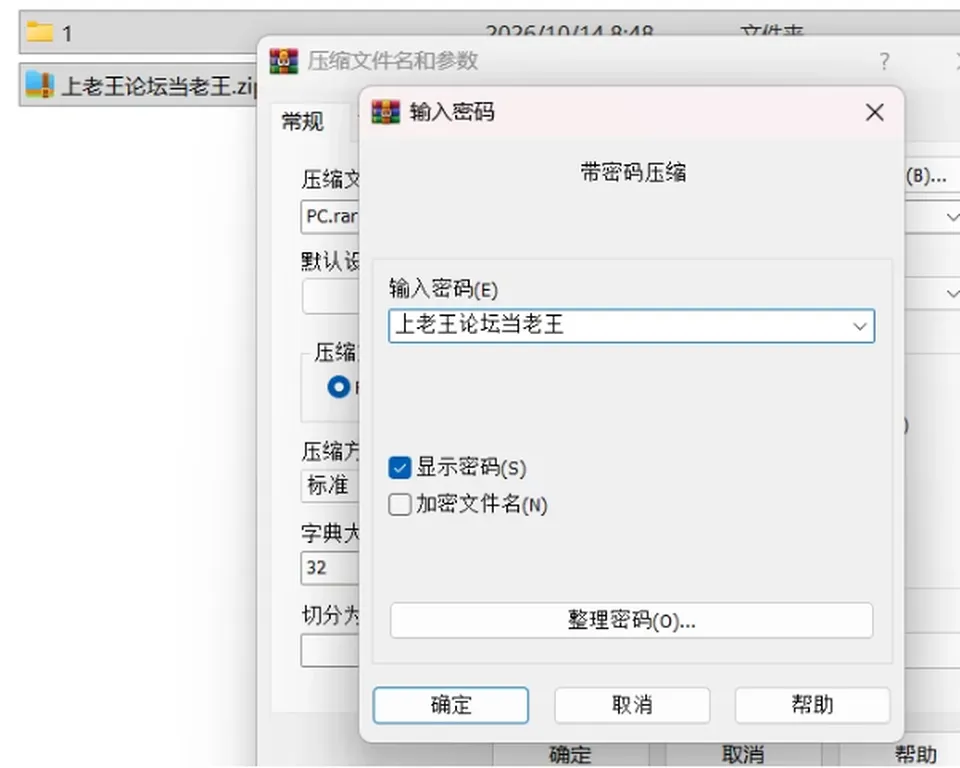Select the yellow folder icon named 1
The height and width of the screenshot is (768, 960).
(x=40, y=32)
